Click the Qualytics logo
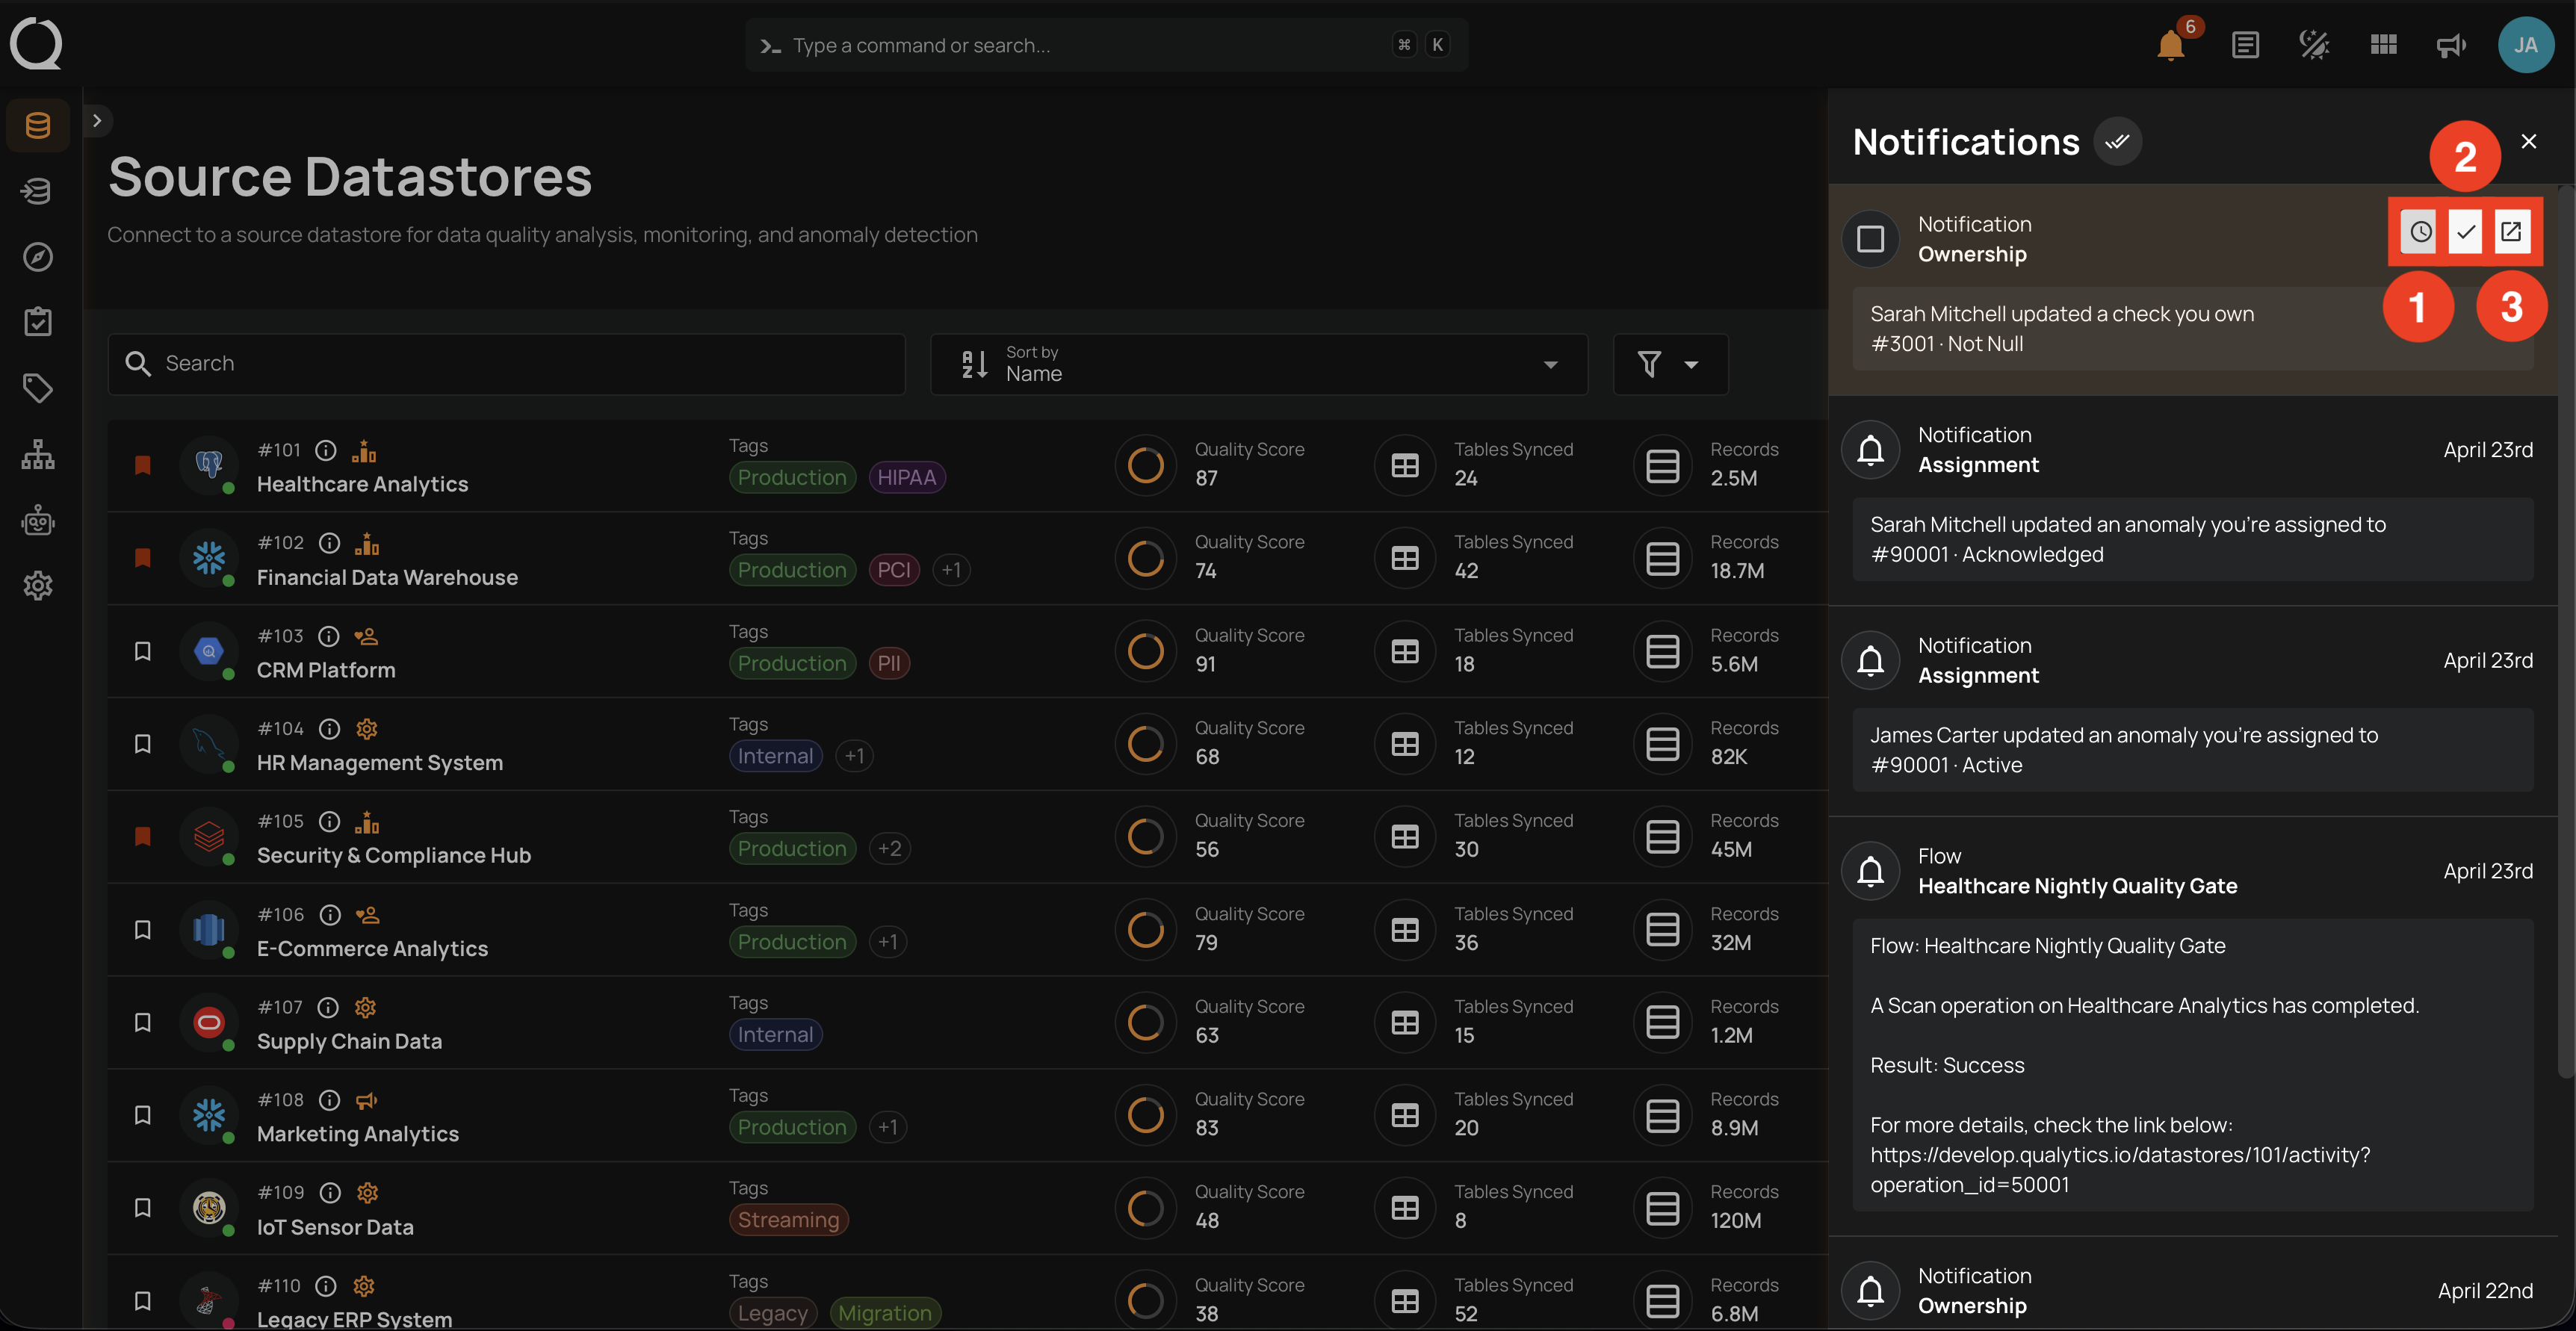2576x1331 pixels. 36,44
